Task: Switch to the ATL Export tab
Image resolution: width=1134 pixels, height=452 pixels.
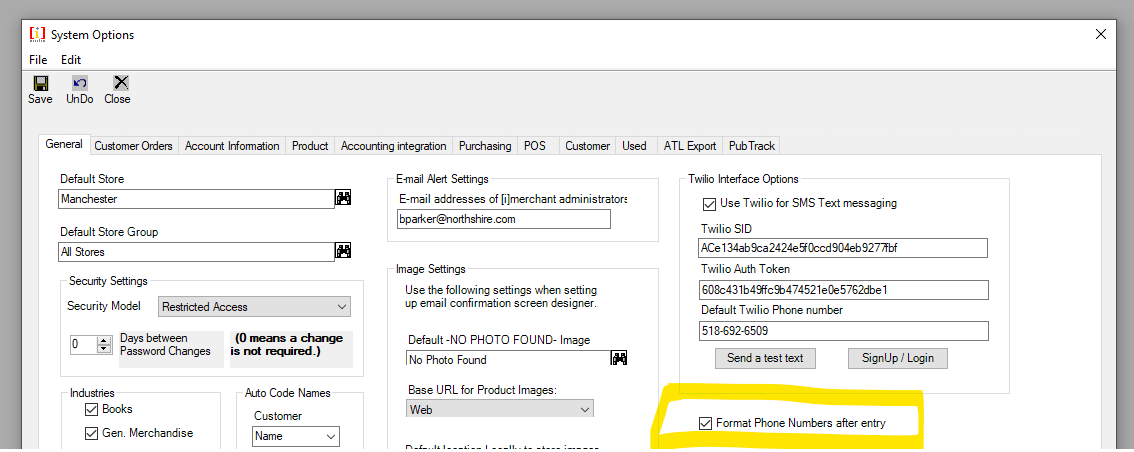Action: click(x=690, y=146)
